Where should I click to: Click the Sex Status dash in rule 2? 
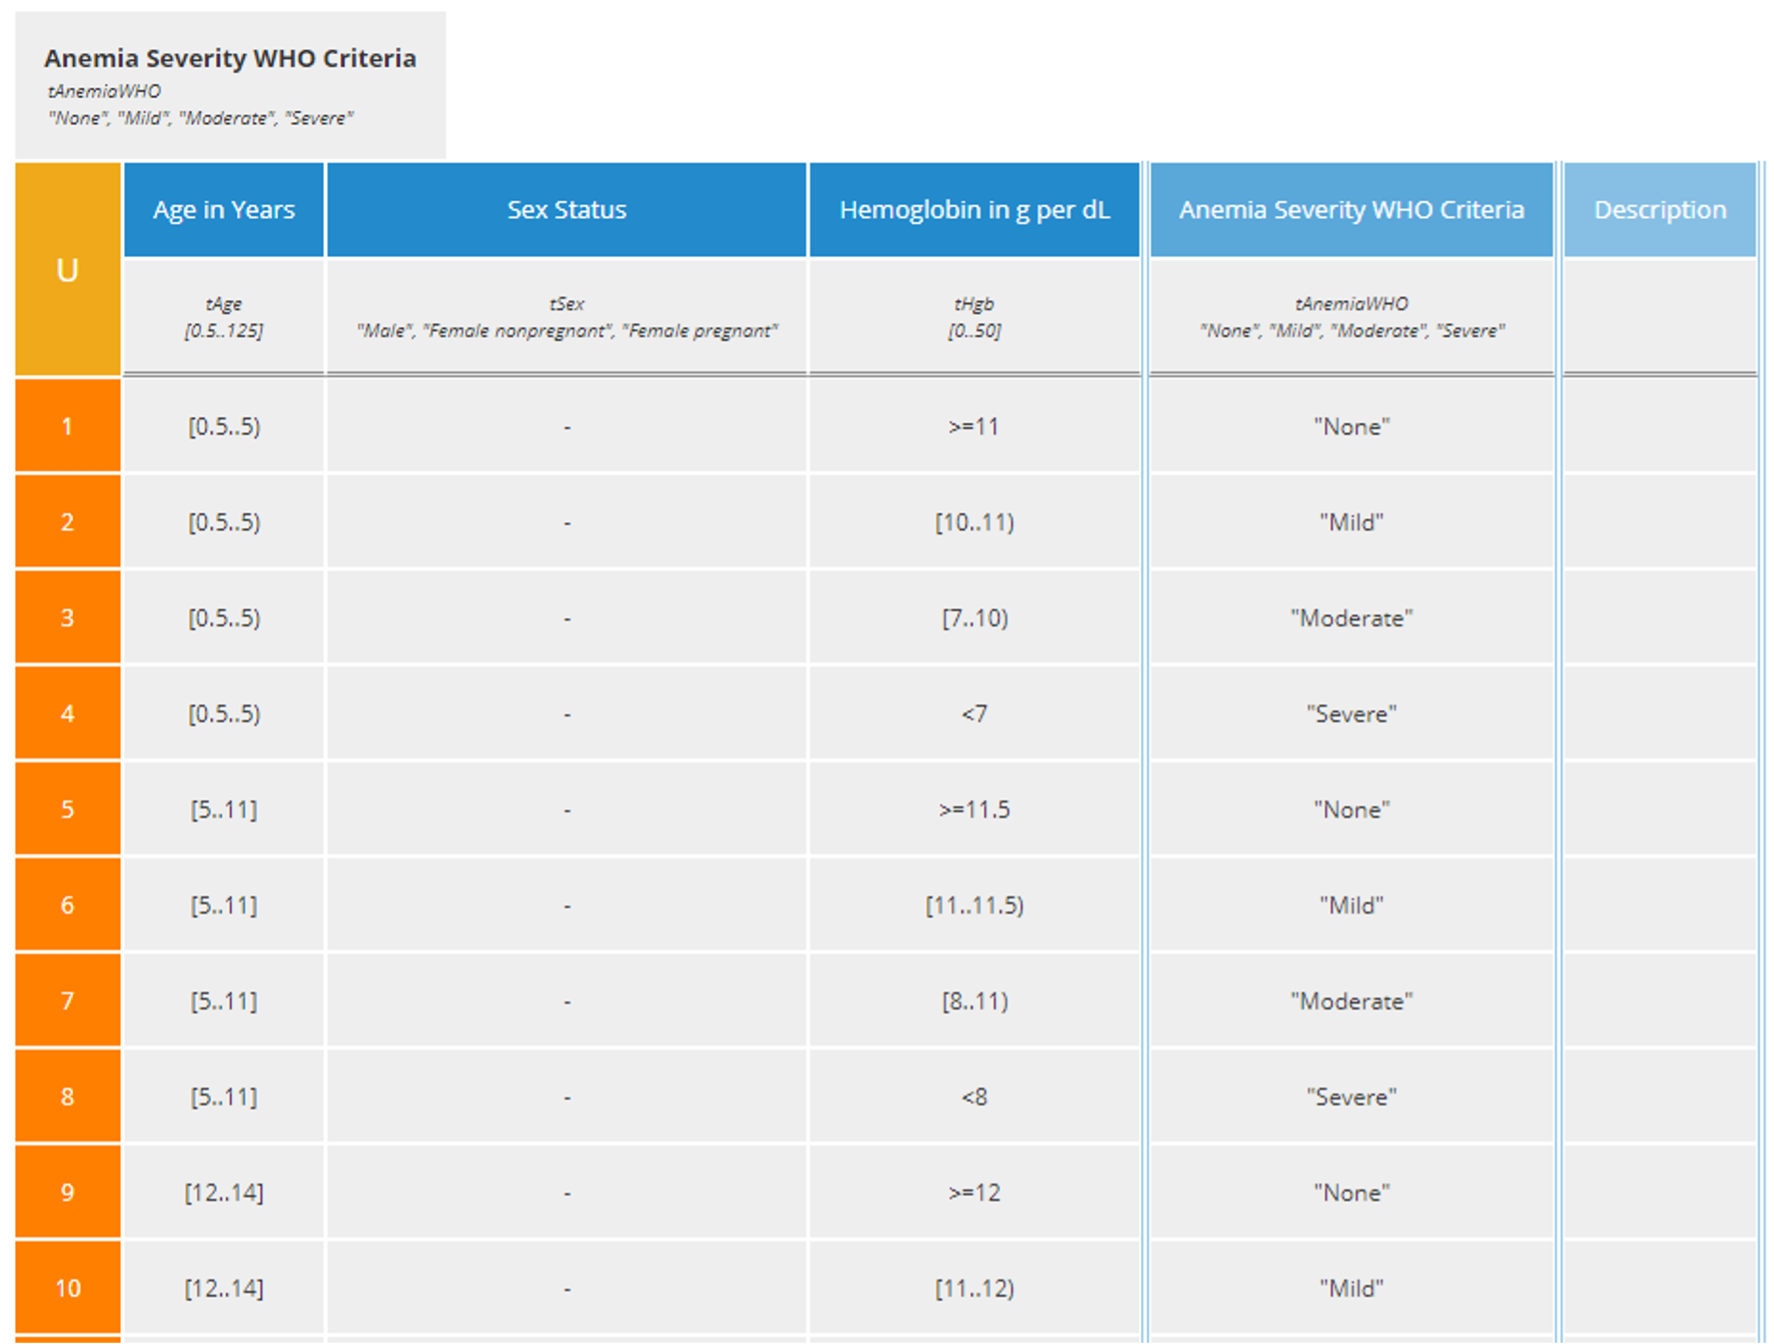[566, 522]
